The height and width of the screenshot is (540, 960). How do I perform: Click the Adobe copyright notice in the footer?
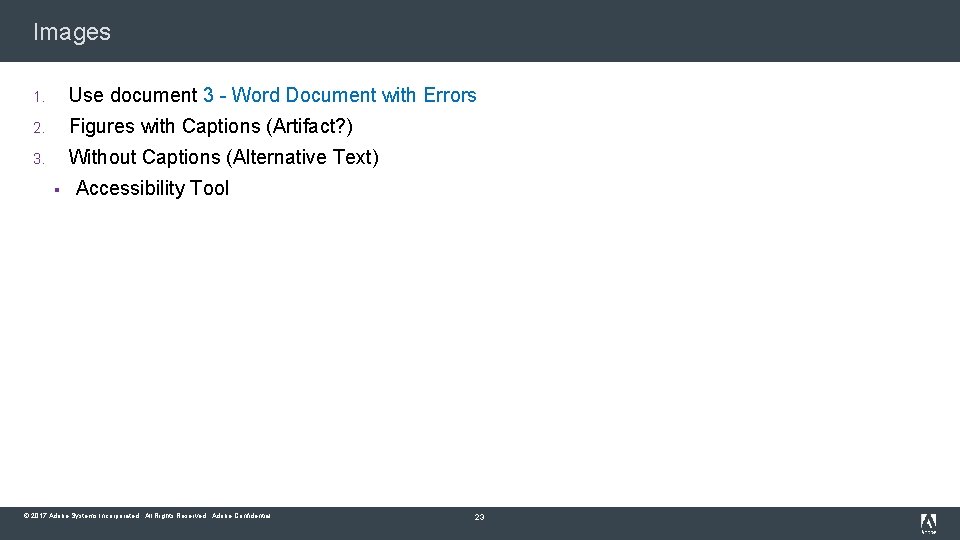(x=147, y=516)
